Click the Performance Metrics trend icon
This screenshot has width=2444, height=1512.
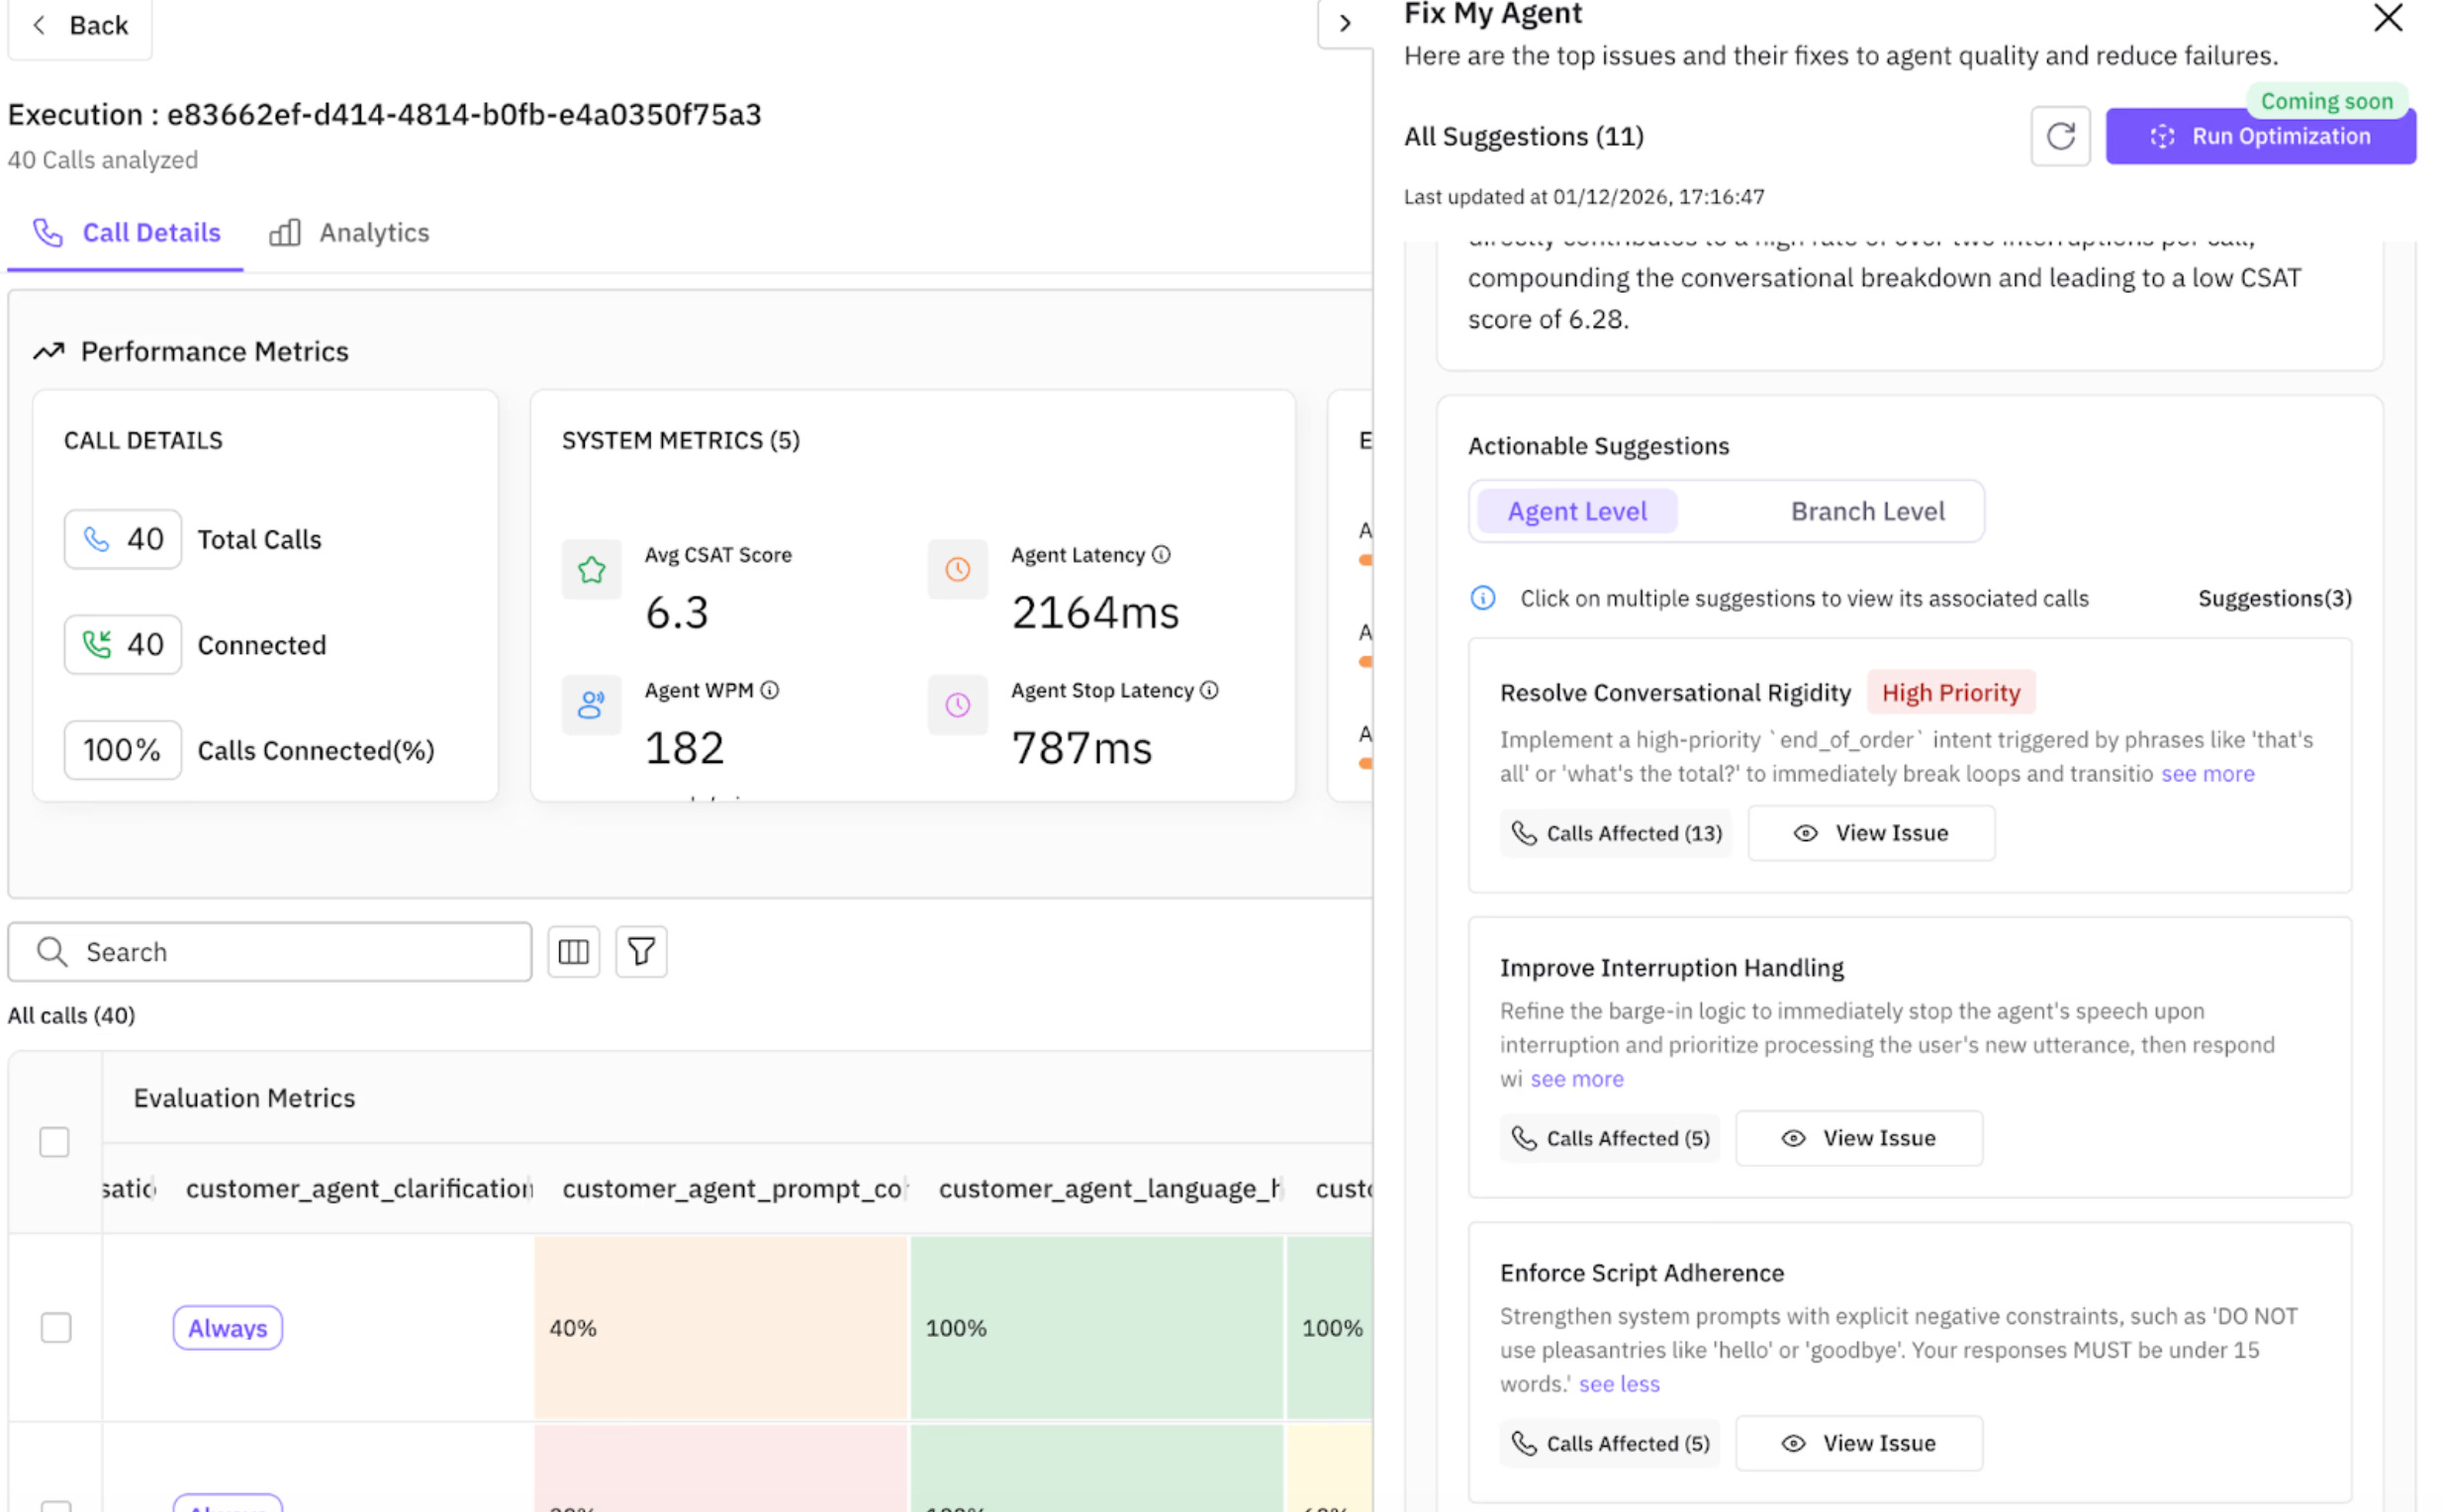[49, 351]
